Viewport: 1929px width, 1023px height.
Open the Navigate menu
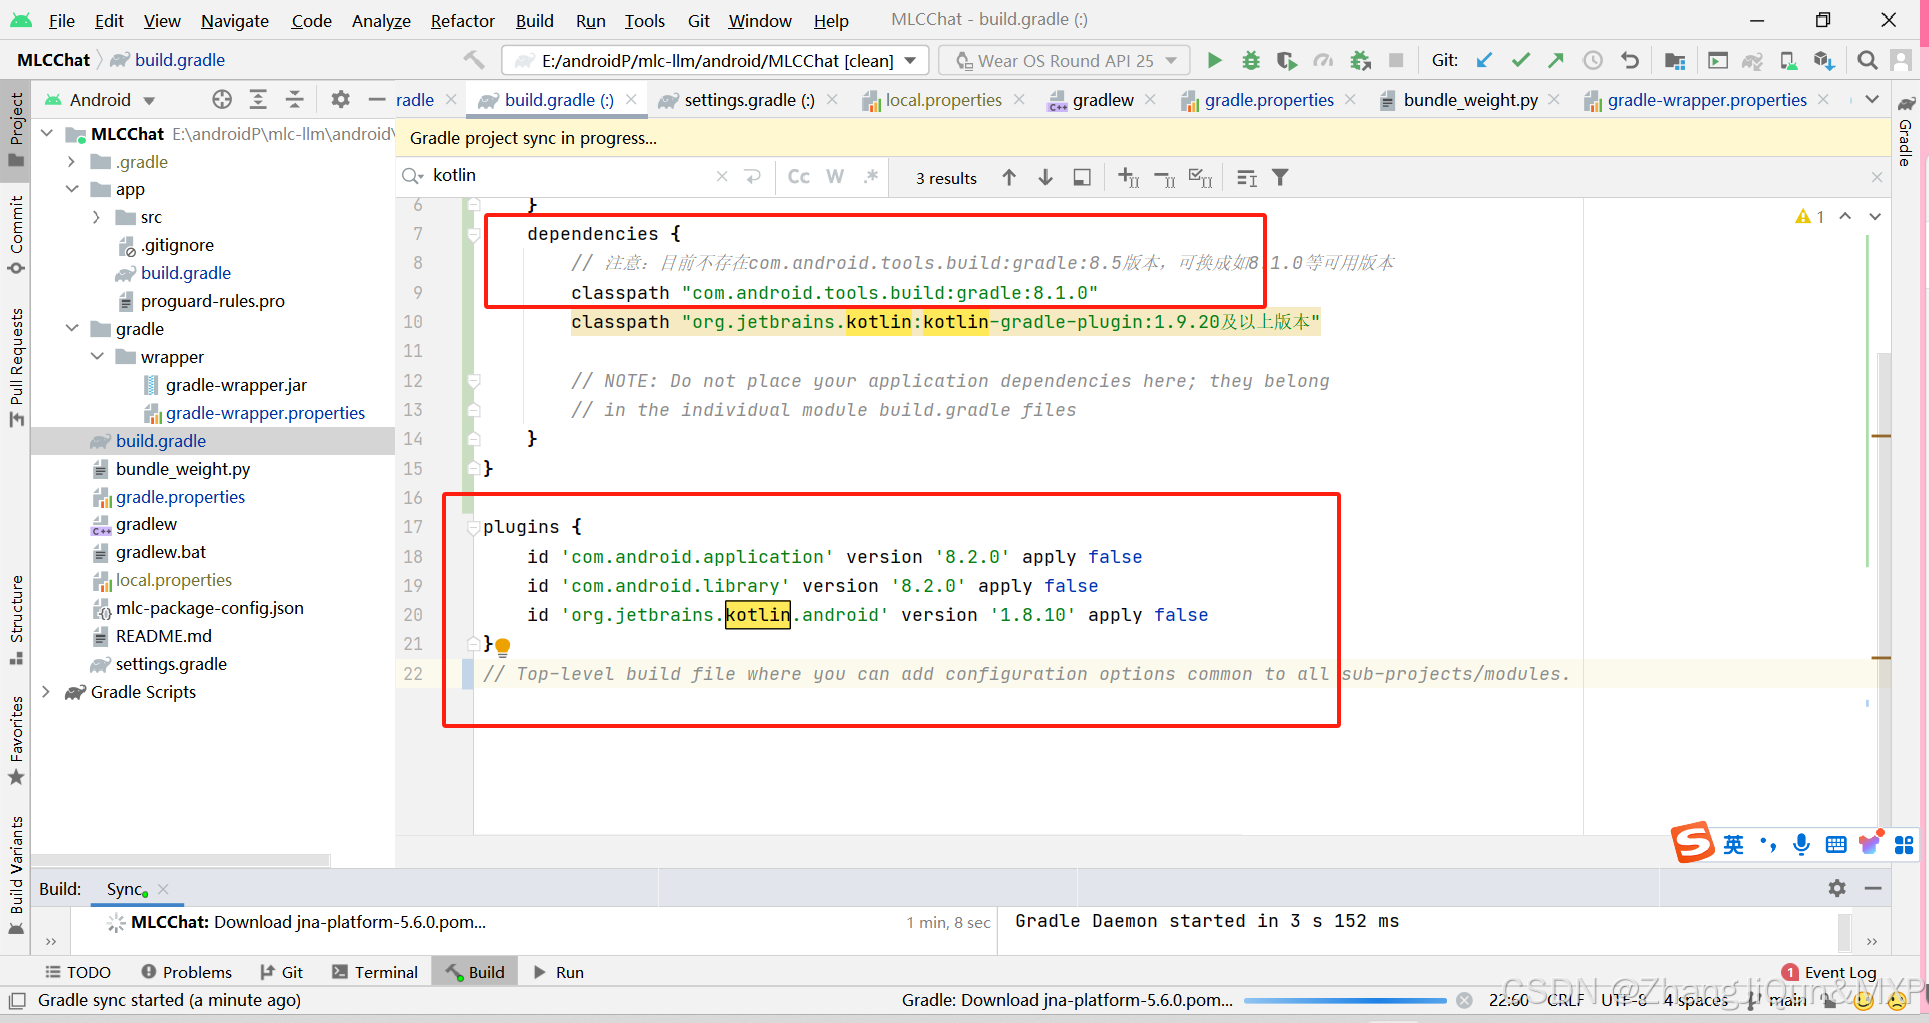[235, 20]
